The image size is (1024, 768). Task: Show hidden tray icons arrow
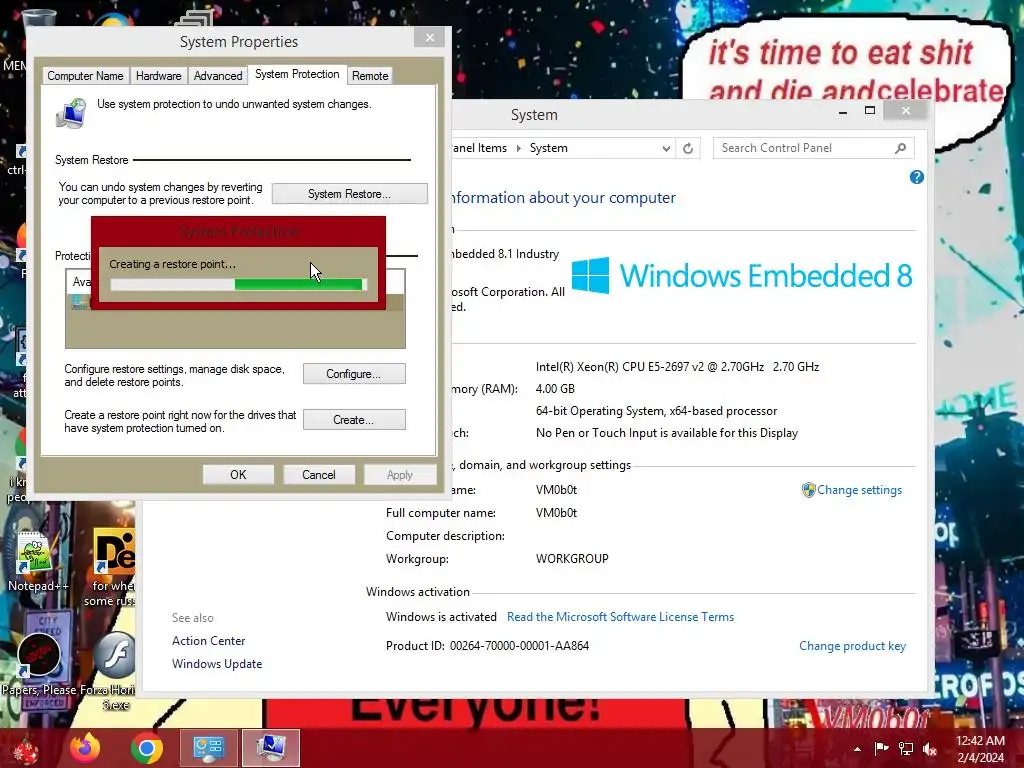point(857,749)
